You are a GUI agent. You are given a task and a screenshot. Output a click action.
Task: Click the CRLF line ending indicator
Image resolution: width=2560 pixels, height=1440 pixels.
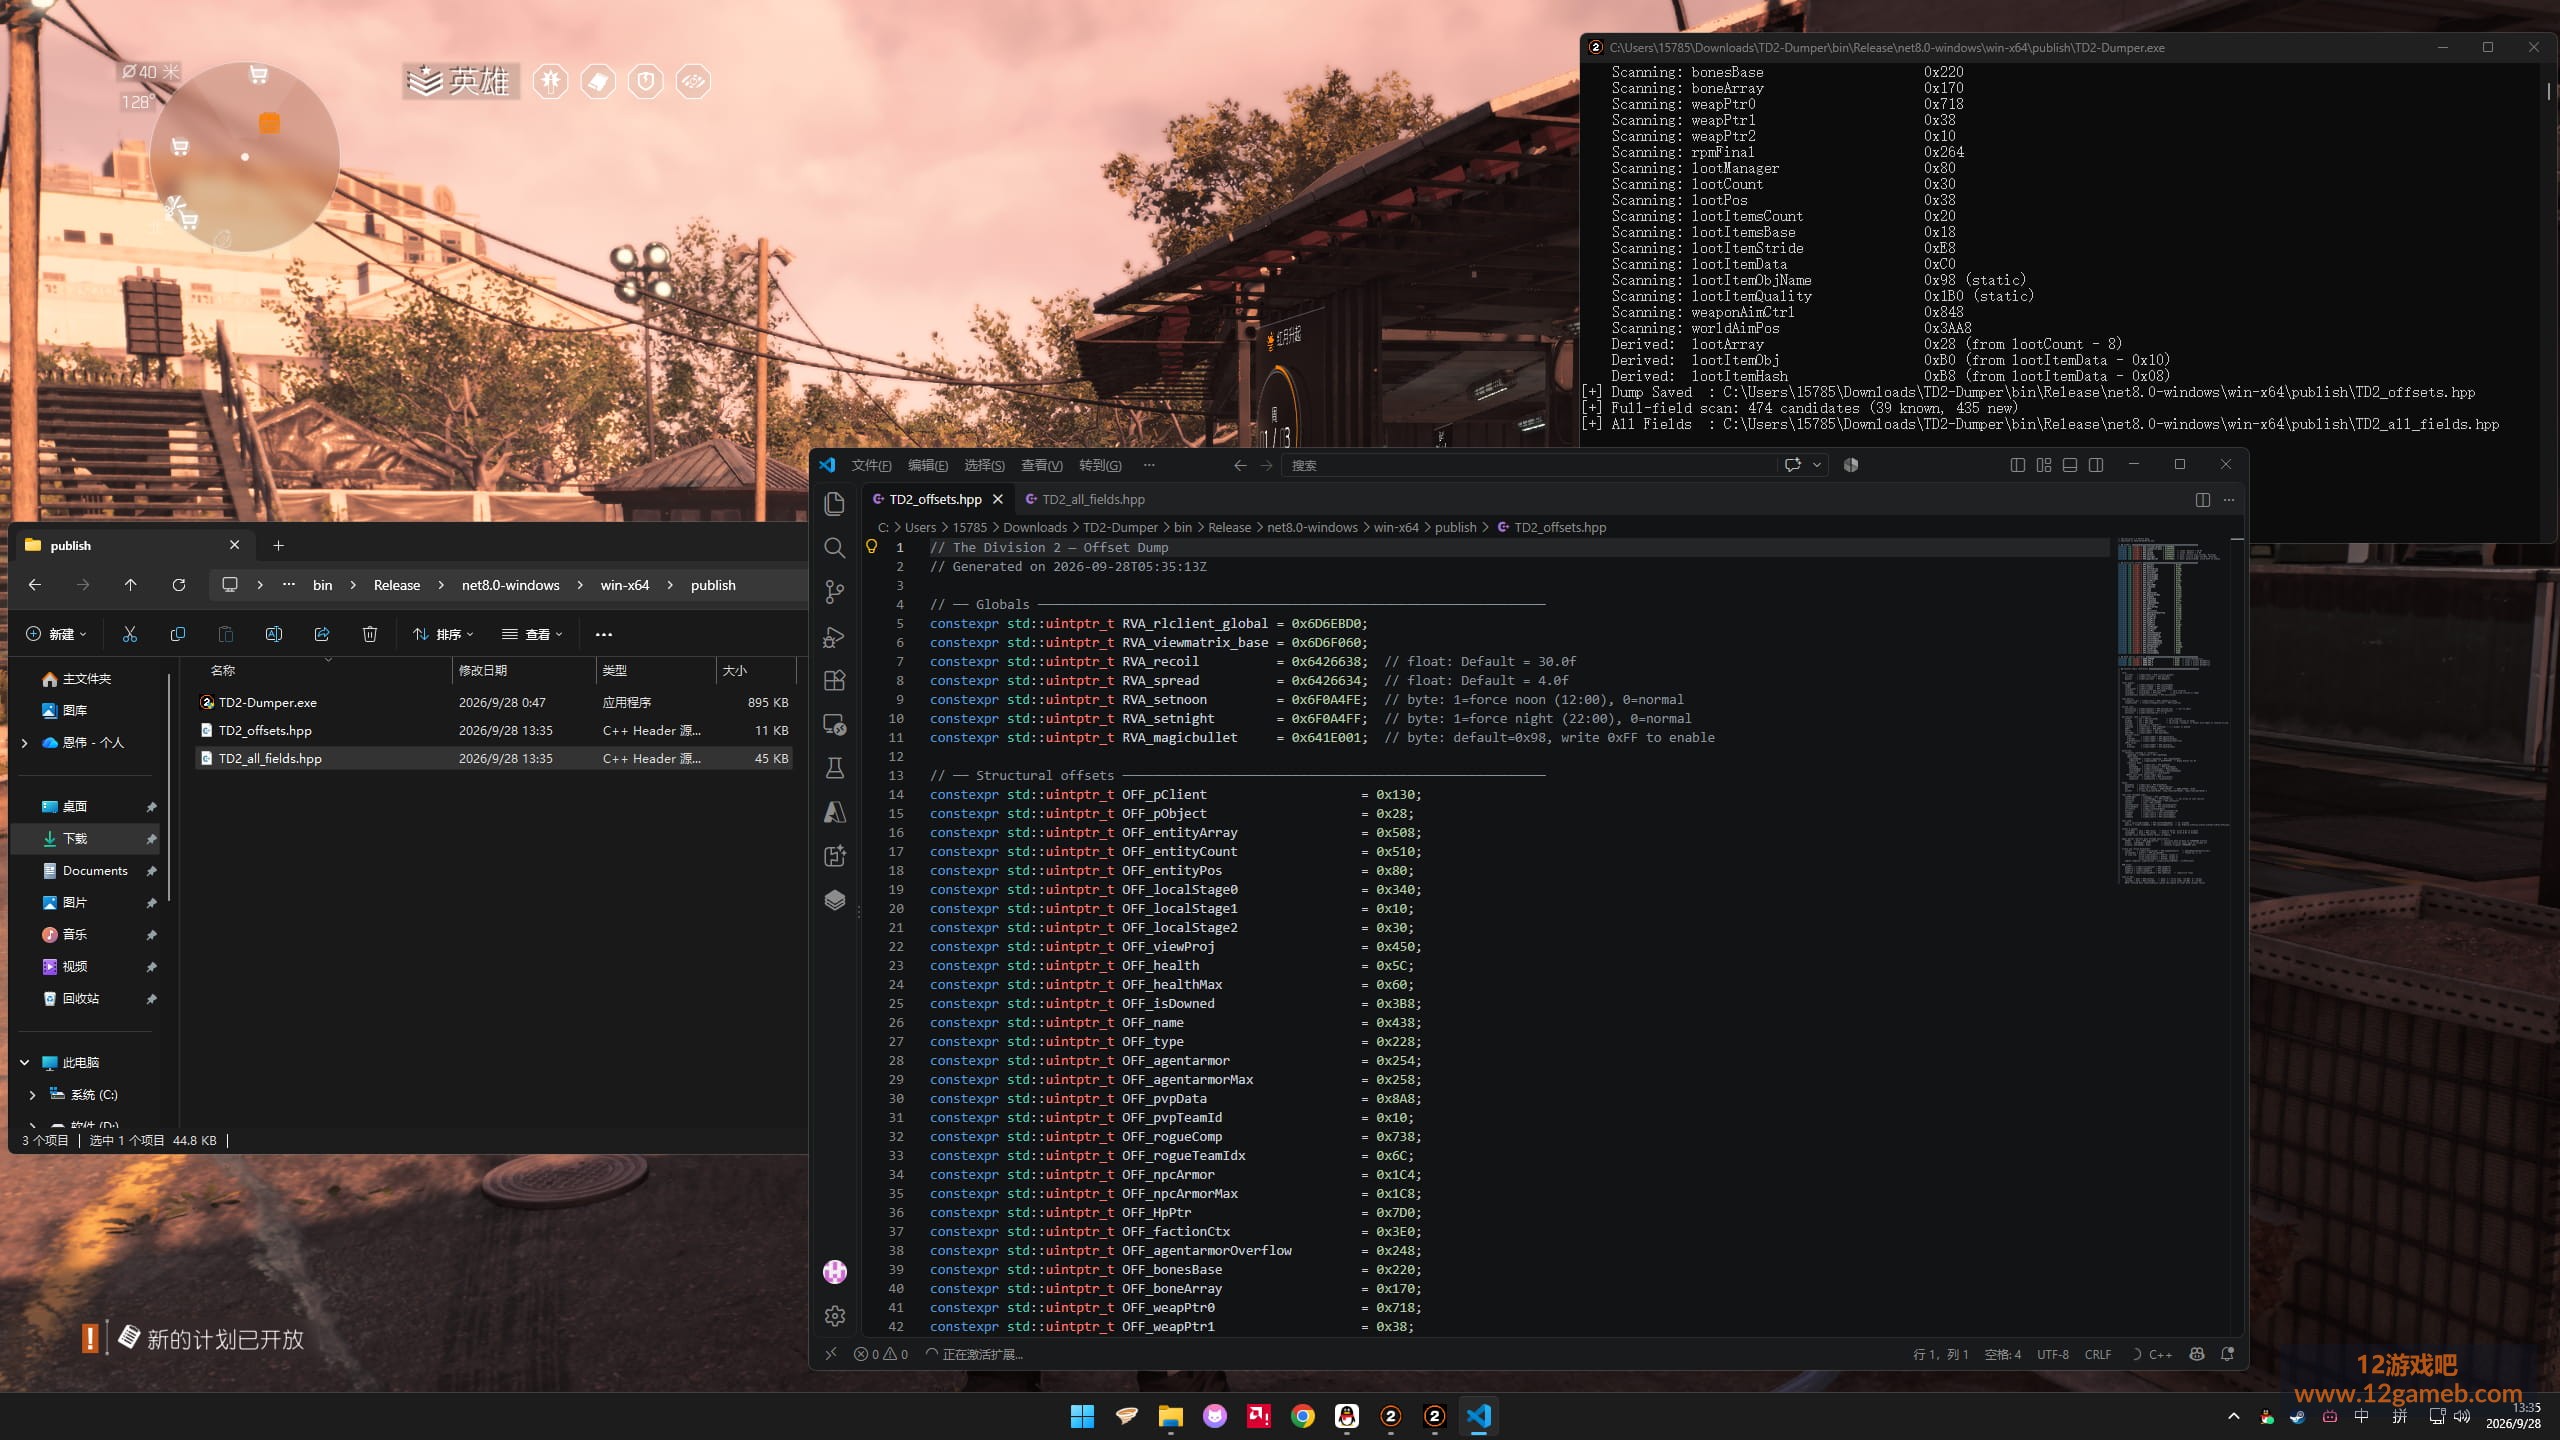click(2098, 1354)
